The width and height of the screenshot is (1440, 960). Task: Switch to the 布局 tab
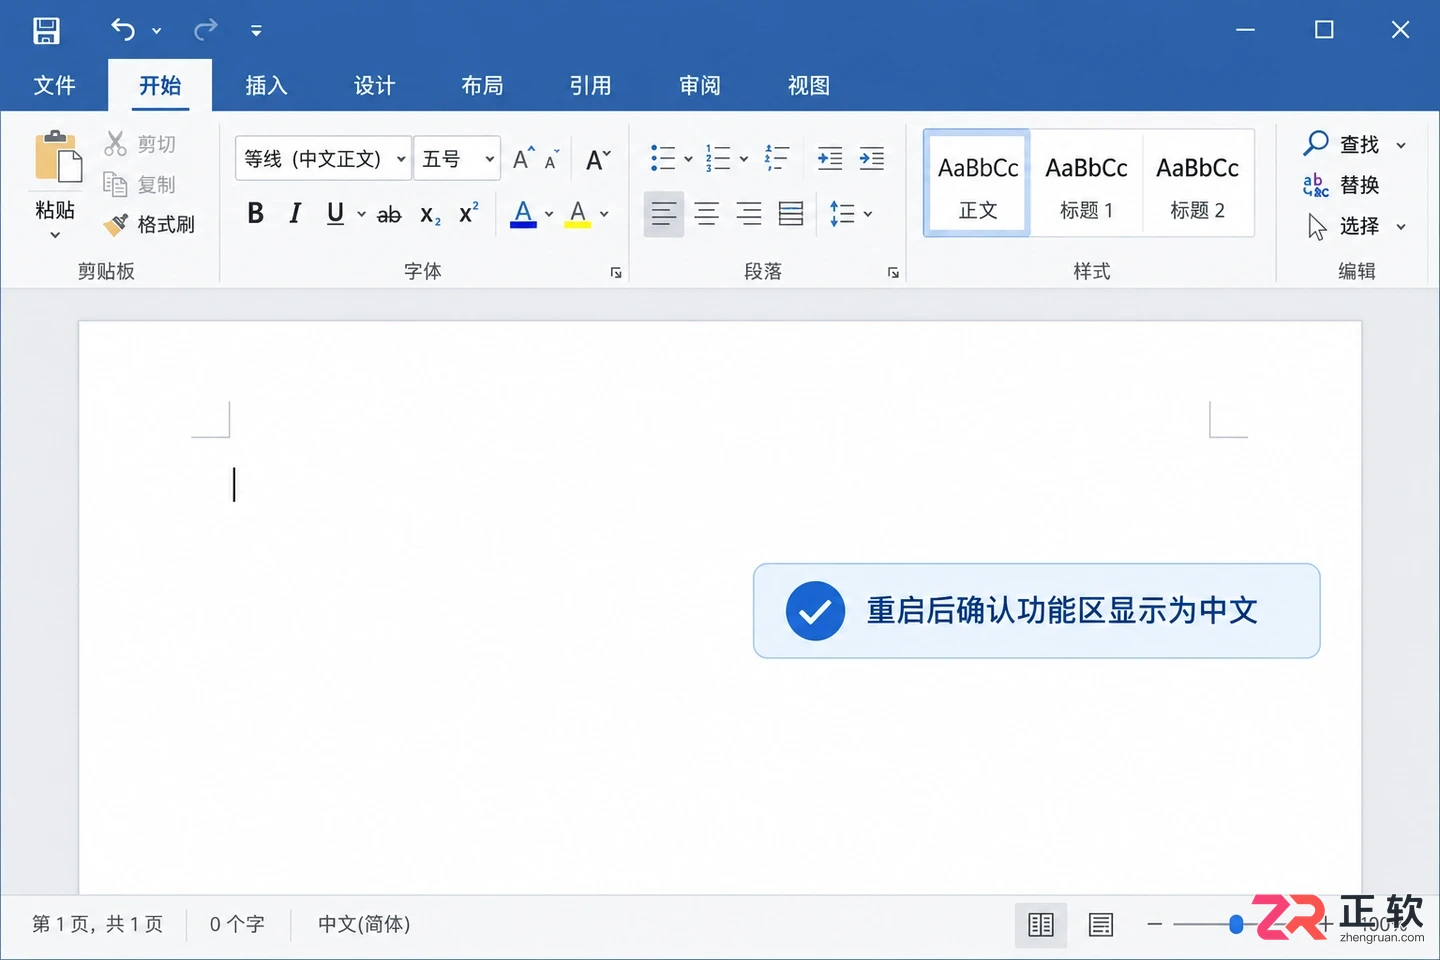[x=482, y=85]
